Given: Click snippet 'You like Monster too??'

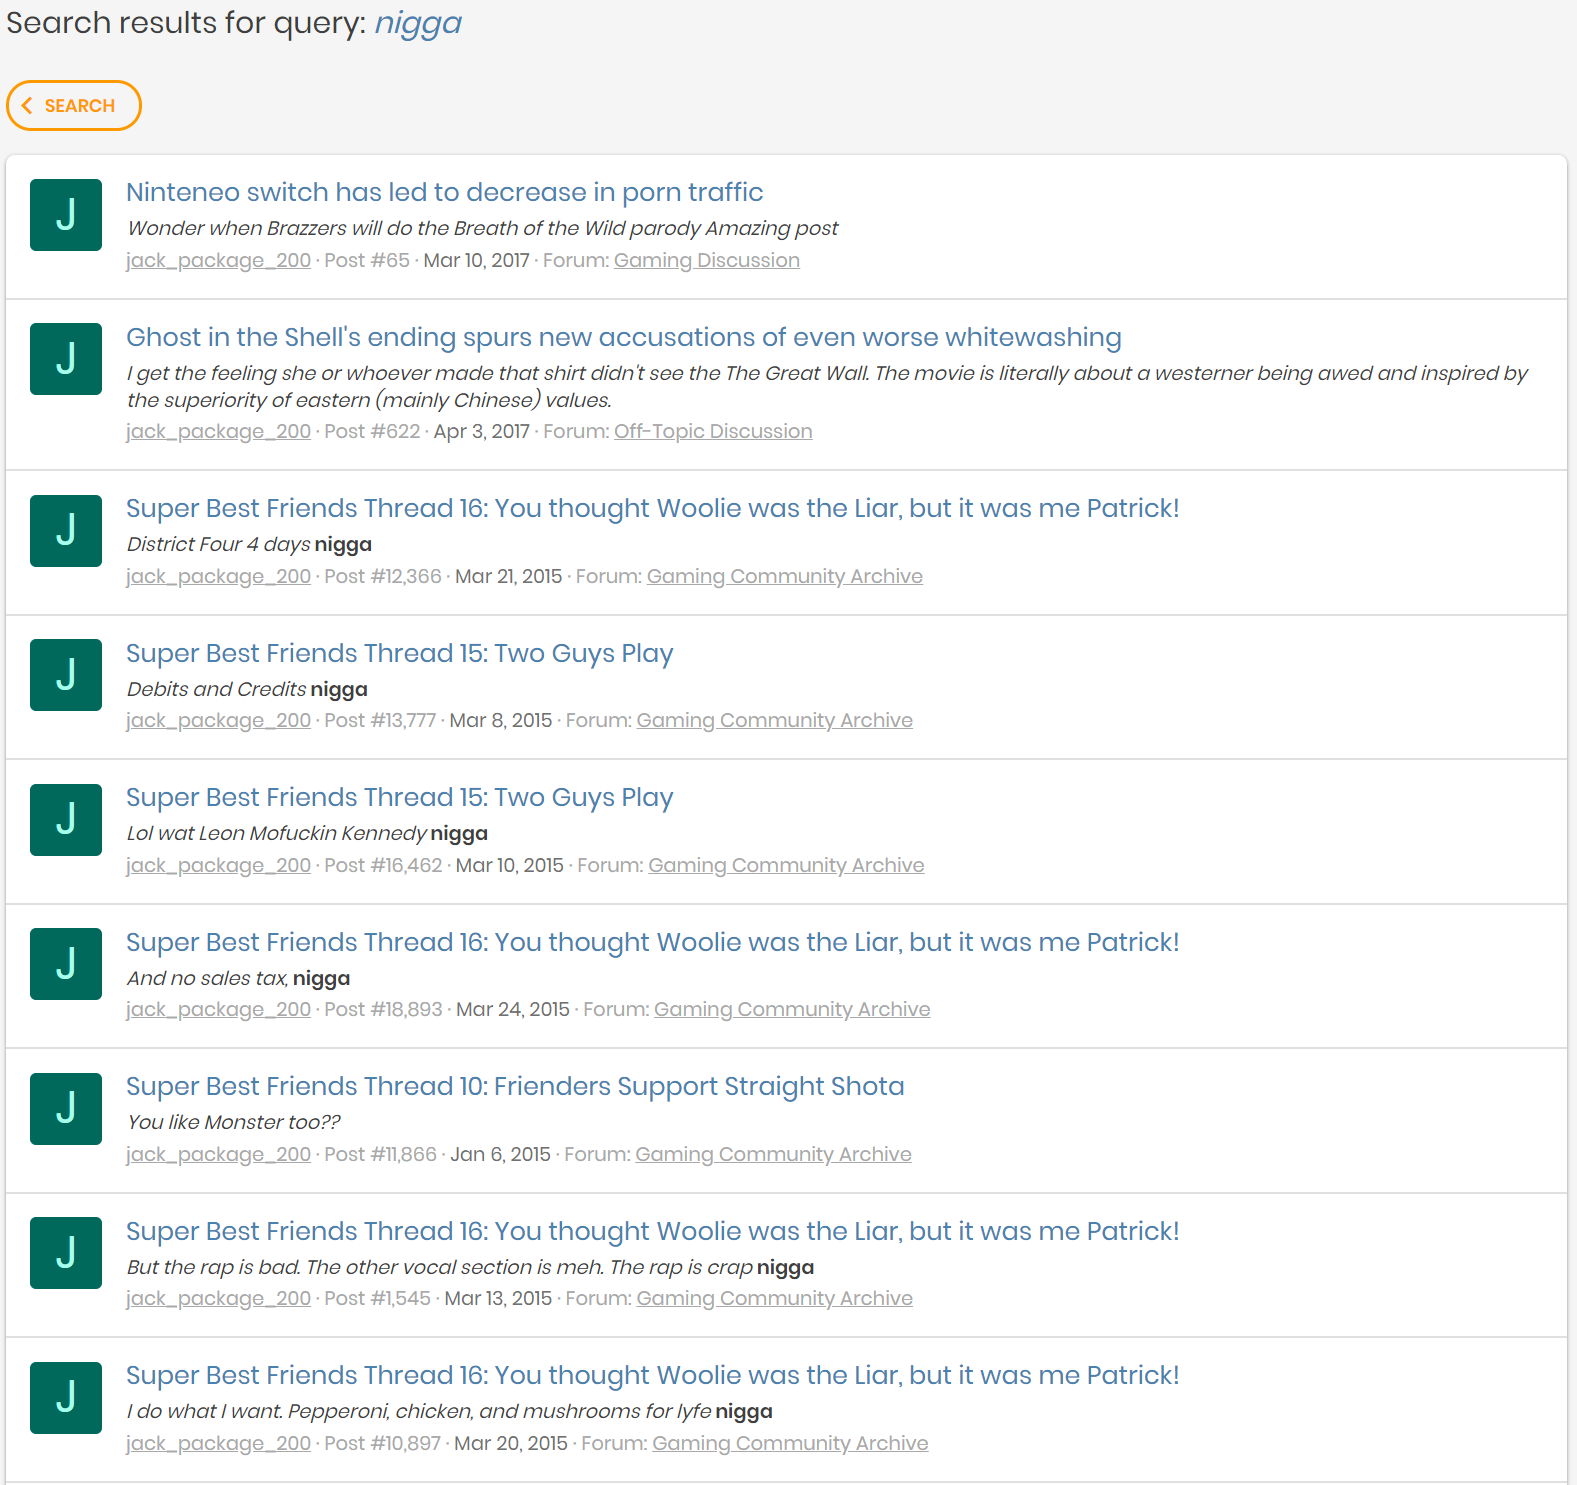Looking at the screenshot, I should click(x=233, y=1122).
